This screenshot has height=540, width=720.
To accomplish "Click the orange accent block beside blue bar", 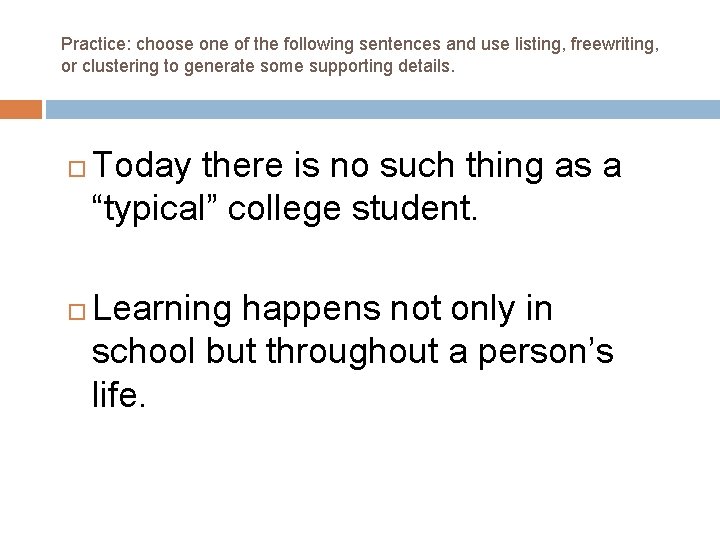I will [21, 109].
